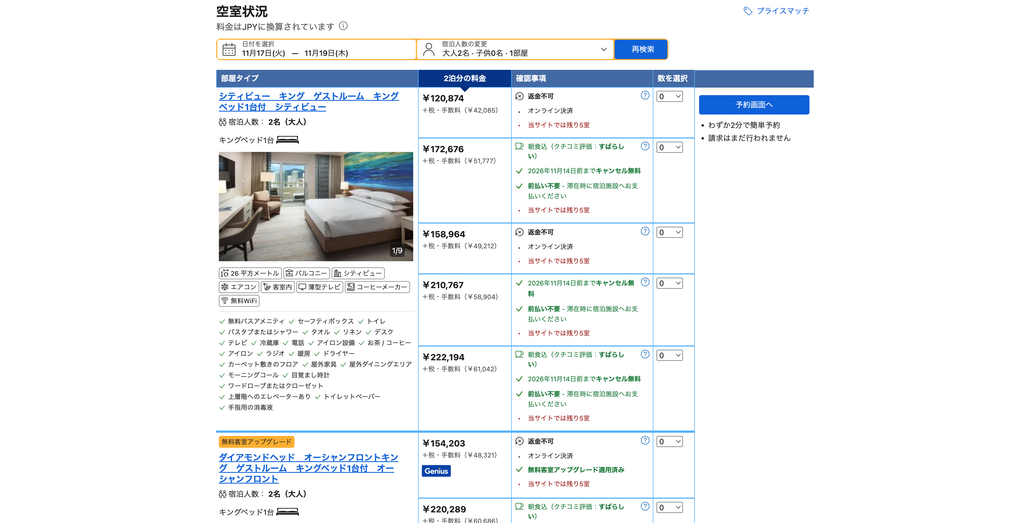Click the help icon in the ¥120,874 row

pyautogui.click(x=645, y=95)
